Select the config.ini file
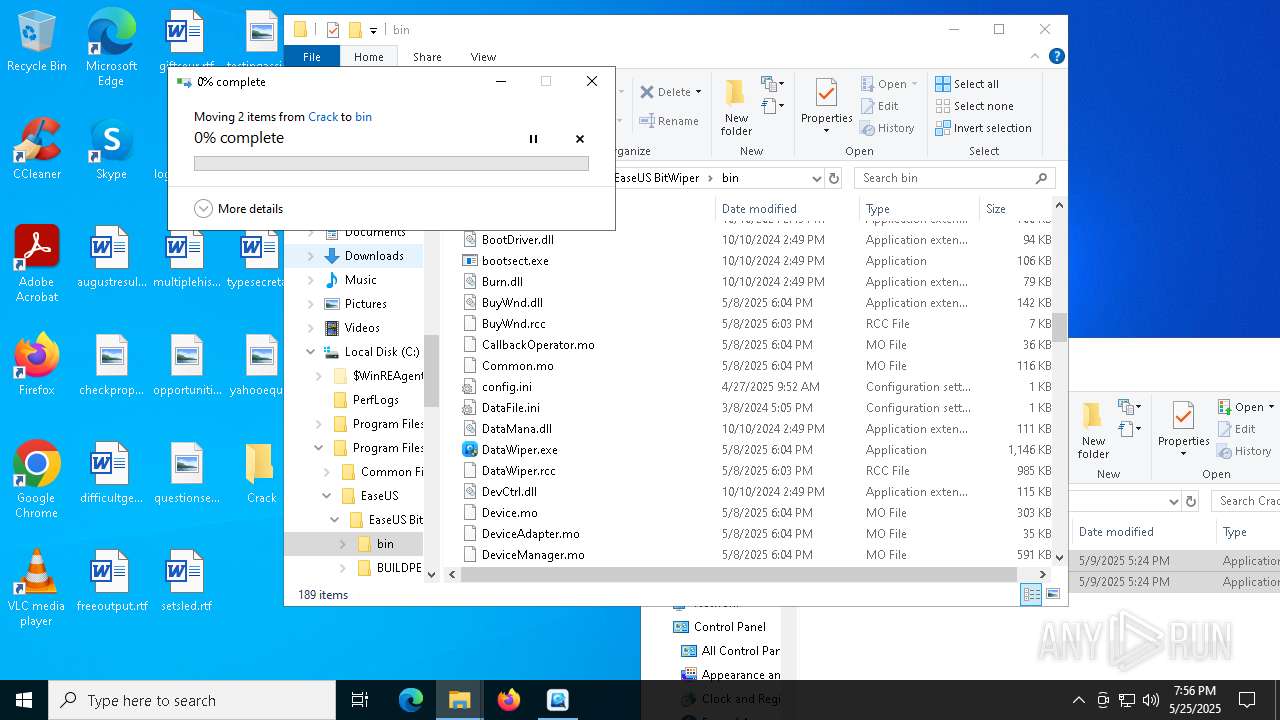Viewport: 1280px width, 720px height. coord(506,387)
